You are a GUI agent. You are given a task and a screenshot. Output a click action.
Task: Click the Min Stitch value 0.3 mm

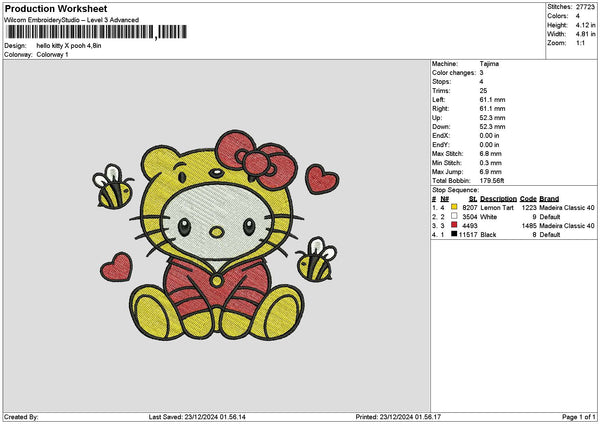[491, 163]
